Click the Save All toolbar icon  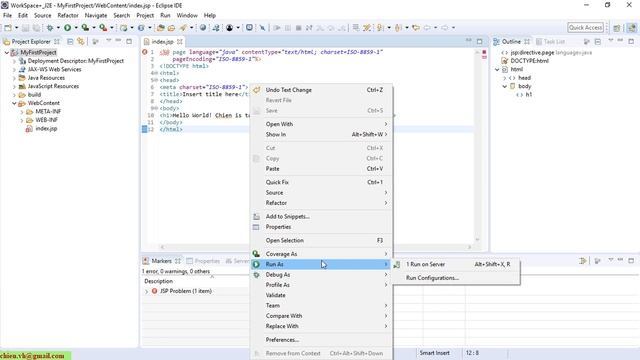[36, 28]
